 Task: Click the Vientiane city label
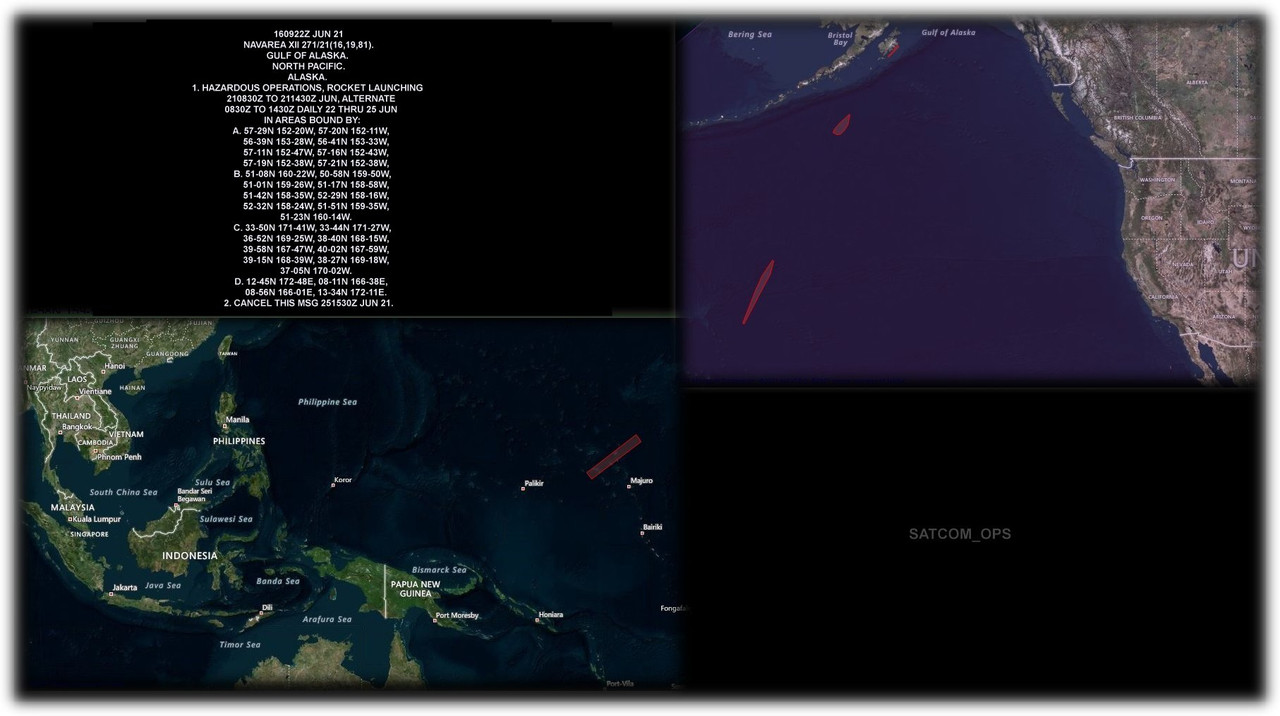[95, 392]
